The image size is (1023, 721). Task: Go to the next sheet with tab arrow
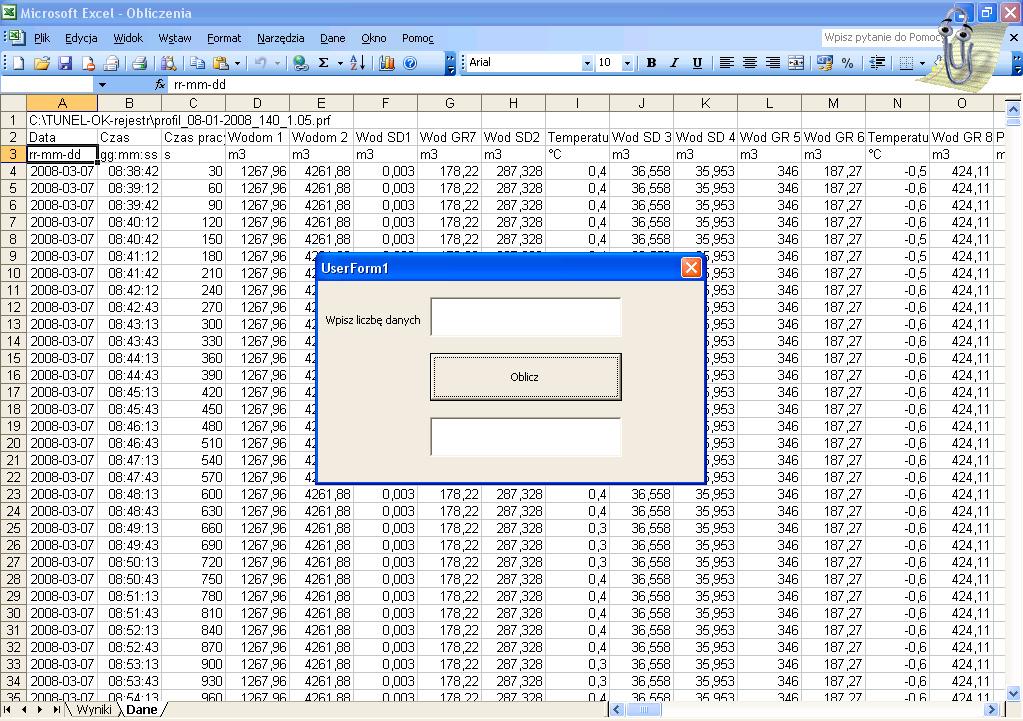40,709
